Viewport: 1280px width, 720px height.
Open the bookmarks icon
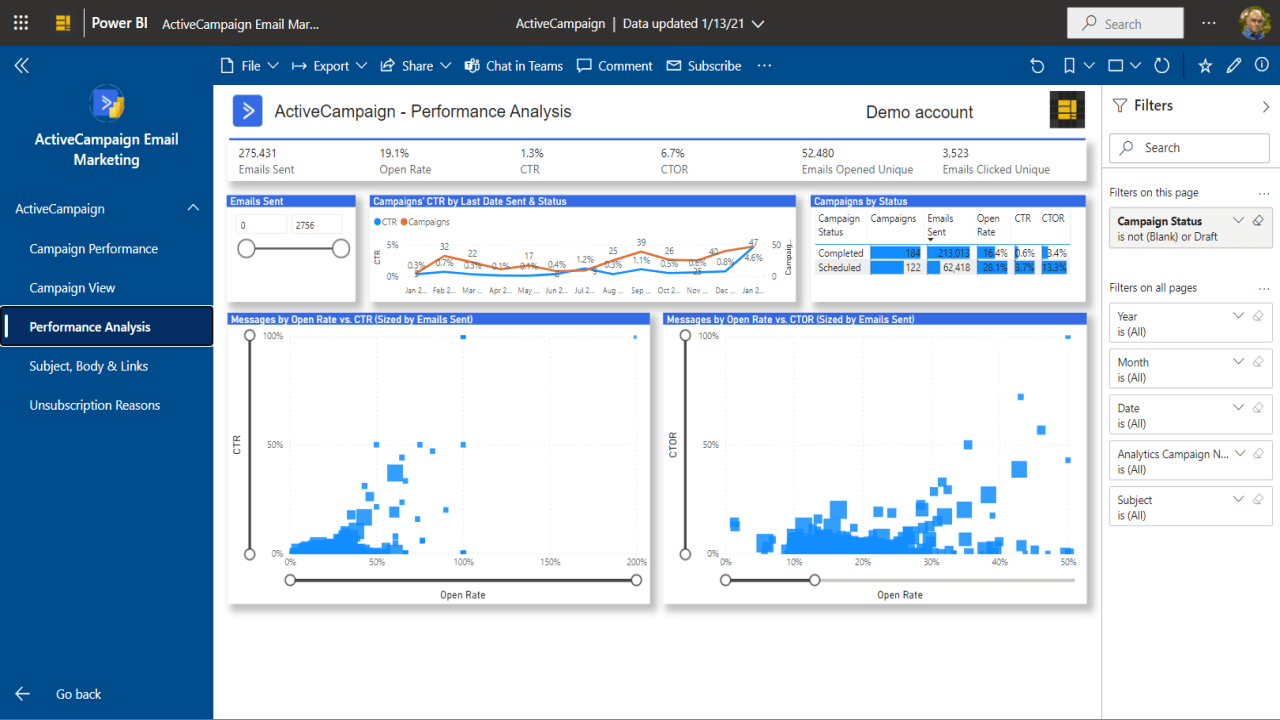pyautogui.click(x=1069, y=66)
